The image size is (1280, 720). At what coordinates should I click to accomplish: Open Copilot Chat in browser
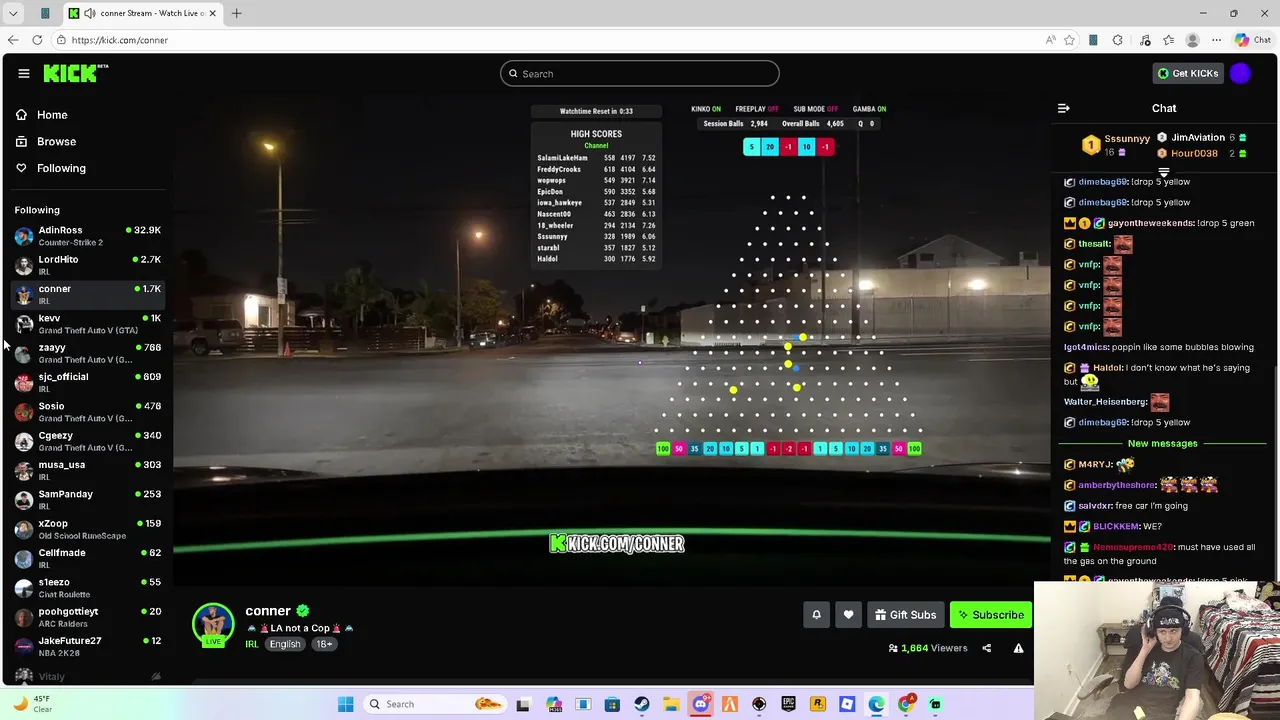pos(1253,40)
